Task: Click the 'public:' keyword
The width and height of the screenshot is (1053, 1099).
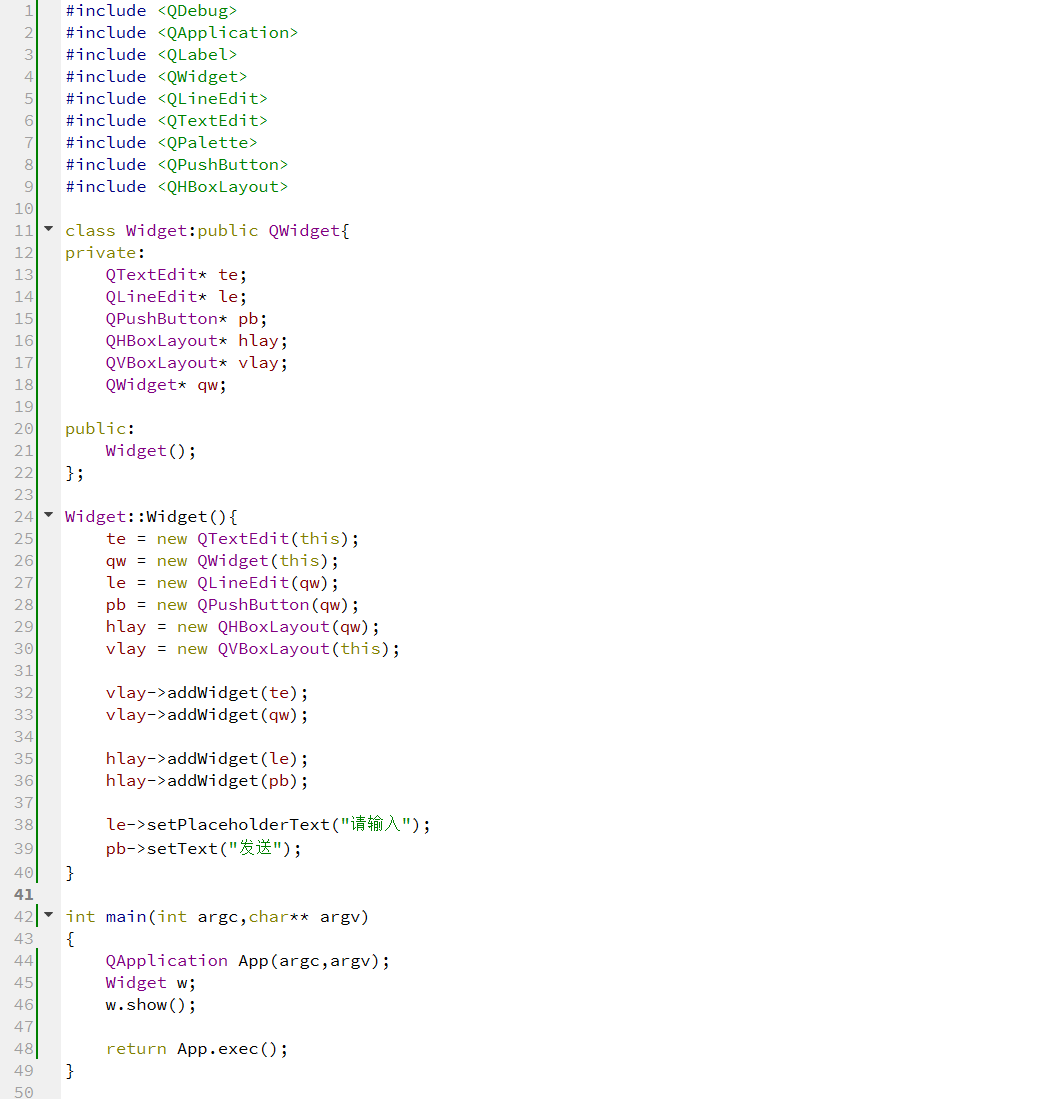Action: coord(100,429)
